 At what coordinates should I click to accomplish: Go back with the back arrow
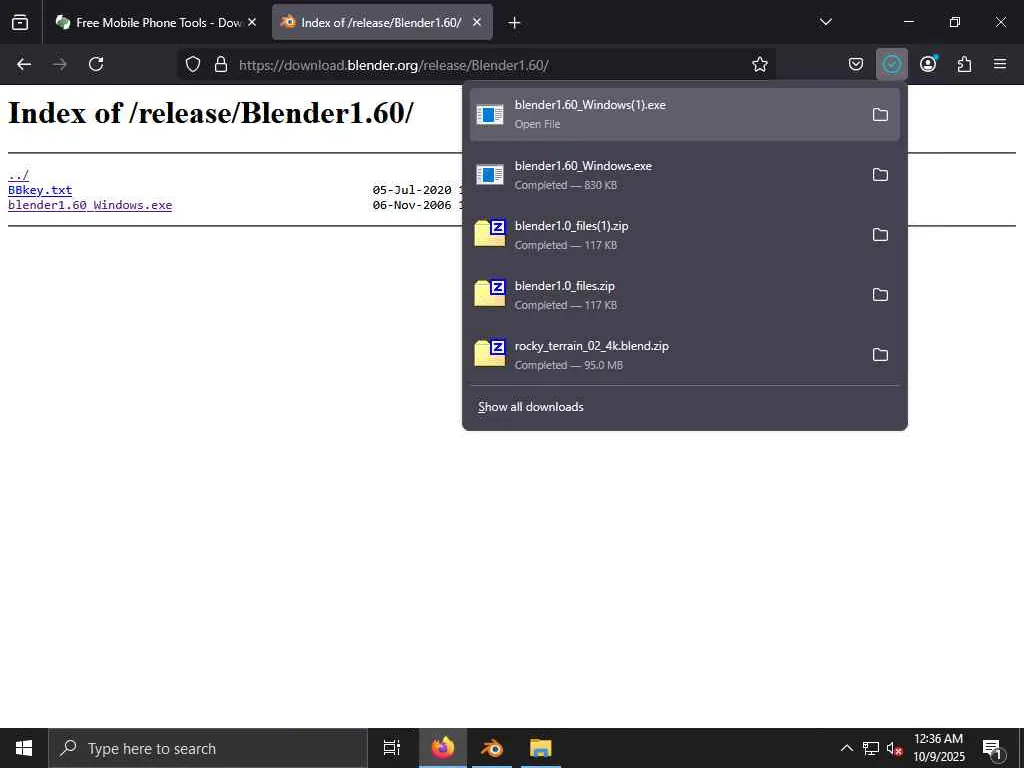(24, 64)
